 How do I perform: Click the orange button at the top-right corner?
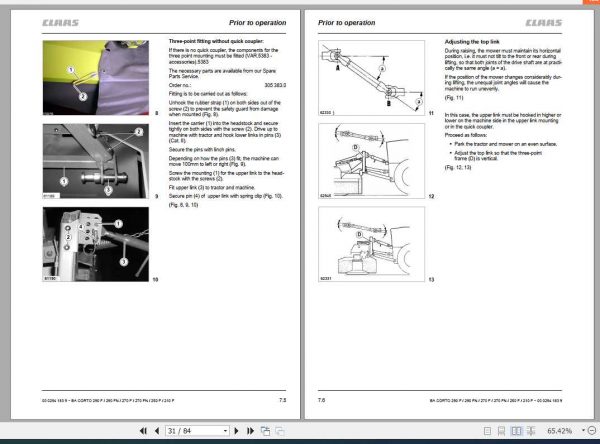point(592,2)
